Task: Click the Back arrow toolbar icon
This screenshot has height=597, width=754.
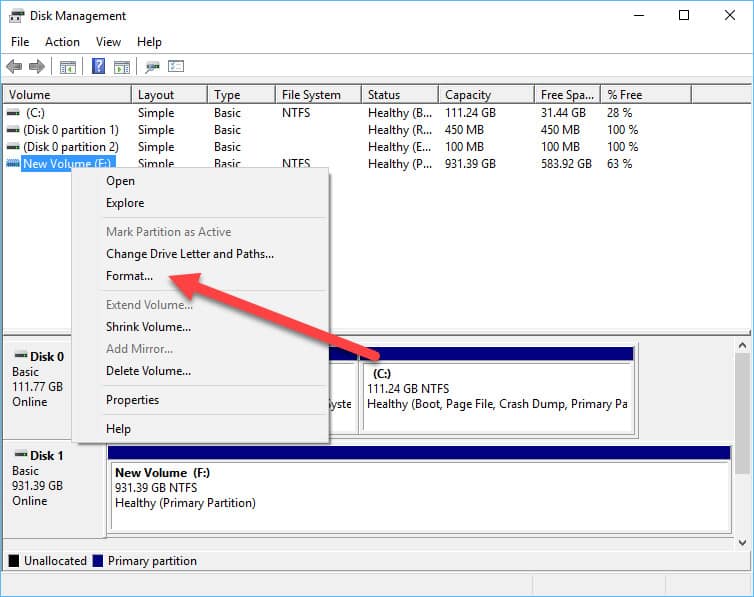Action: tap(14, 66)
